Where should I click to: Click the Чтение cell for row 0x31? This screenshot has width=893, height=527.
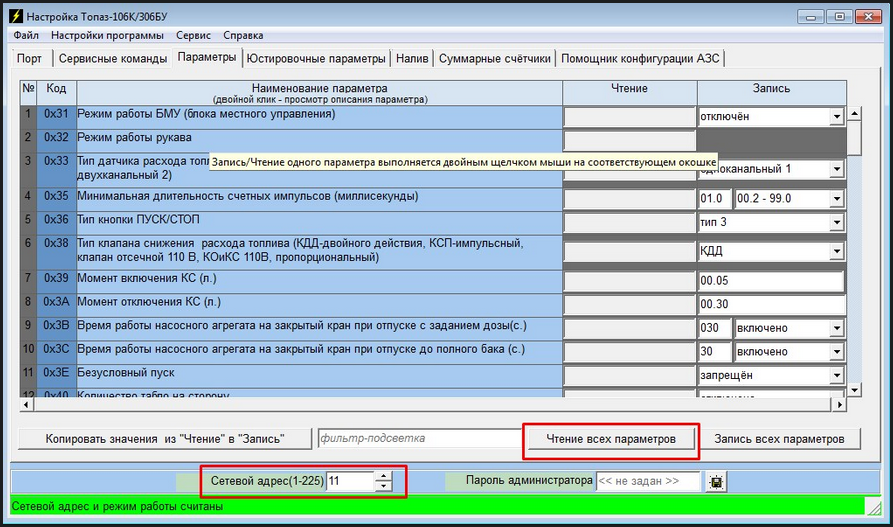pyautogui.click(x=629, y=117)
